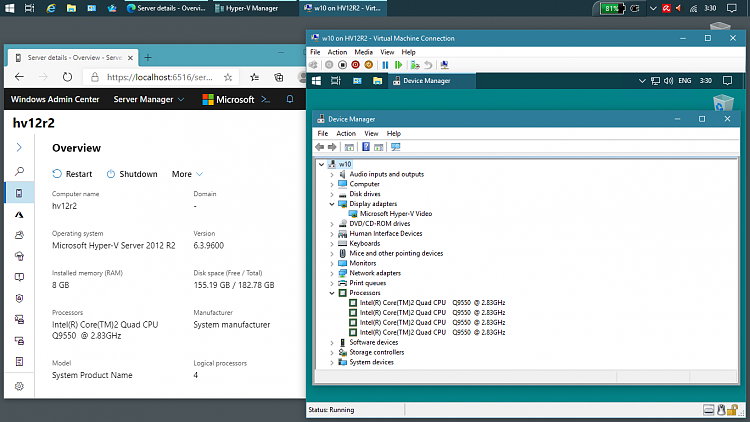This screenshot has width=750, height=422.
Task: Open the Azure icon in Admin Center sidebar
Action: (x=19, y=214)
